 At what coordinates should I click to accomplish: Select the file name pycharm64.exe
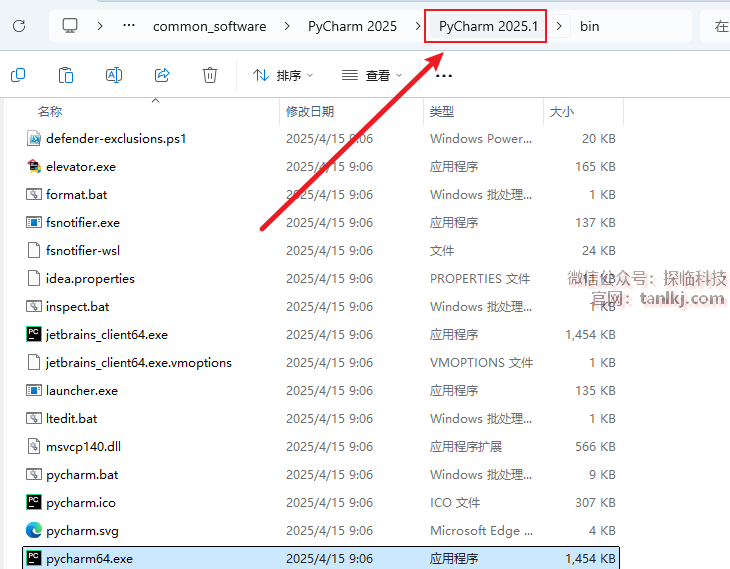click(89, 558)
